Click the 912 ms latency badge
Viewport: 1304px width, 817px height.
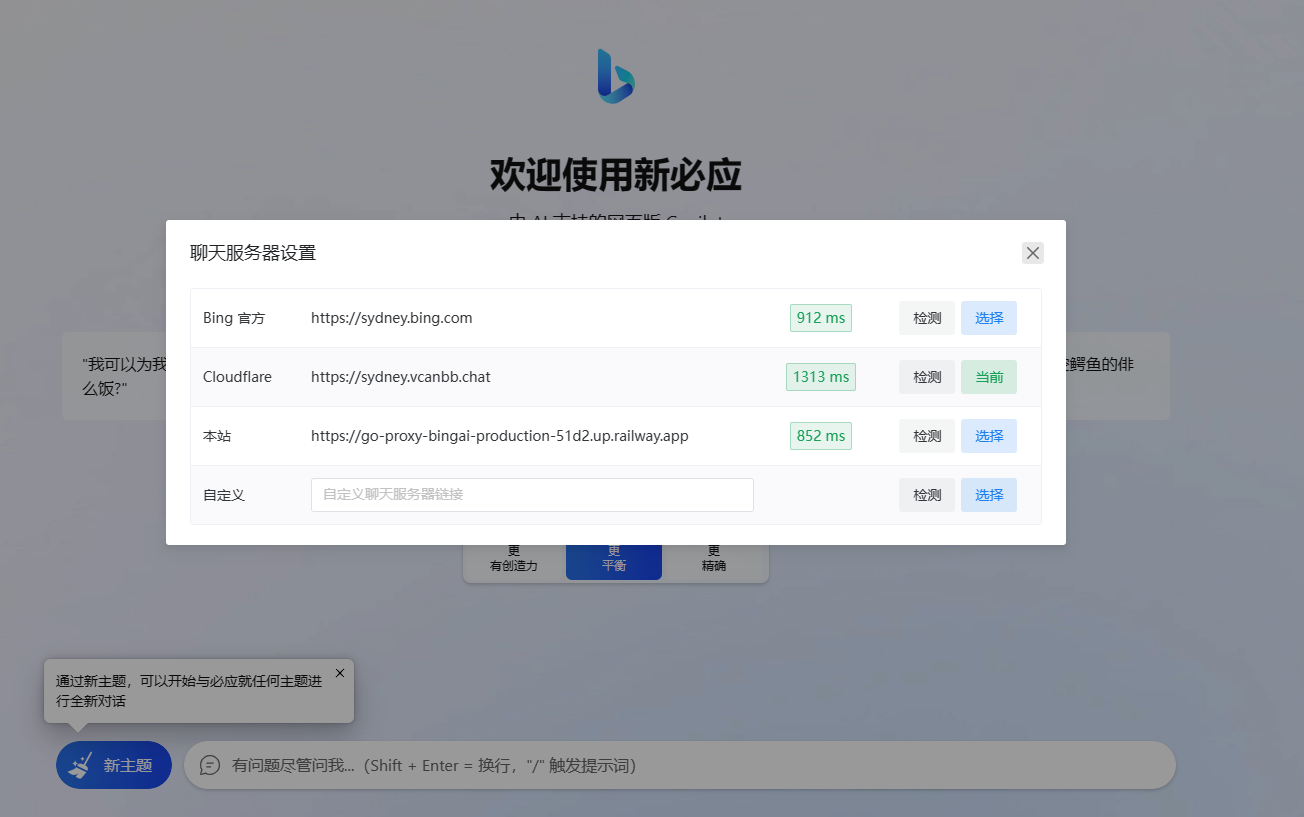(821, 318)
